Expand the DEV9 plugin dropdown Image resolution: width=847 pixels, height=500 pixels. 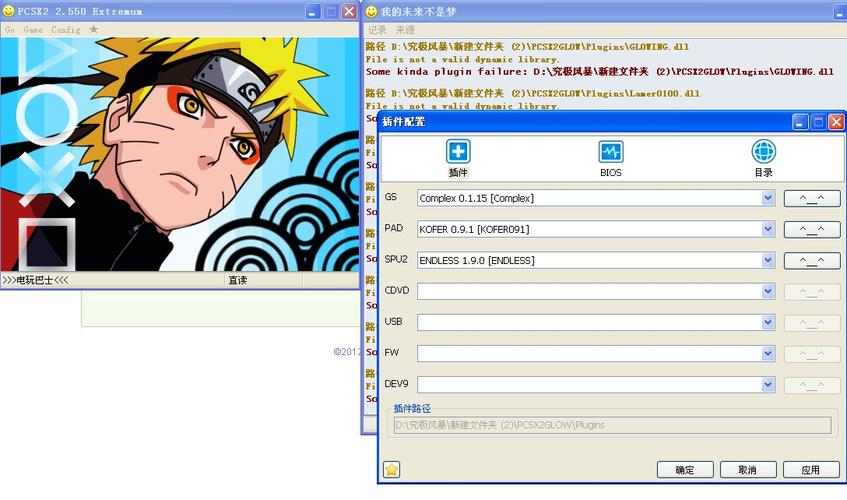768,384
